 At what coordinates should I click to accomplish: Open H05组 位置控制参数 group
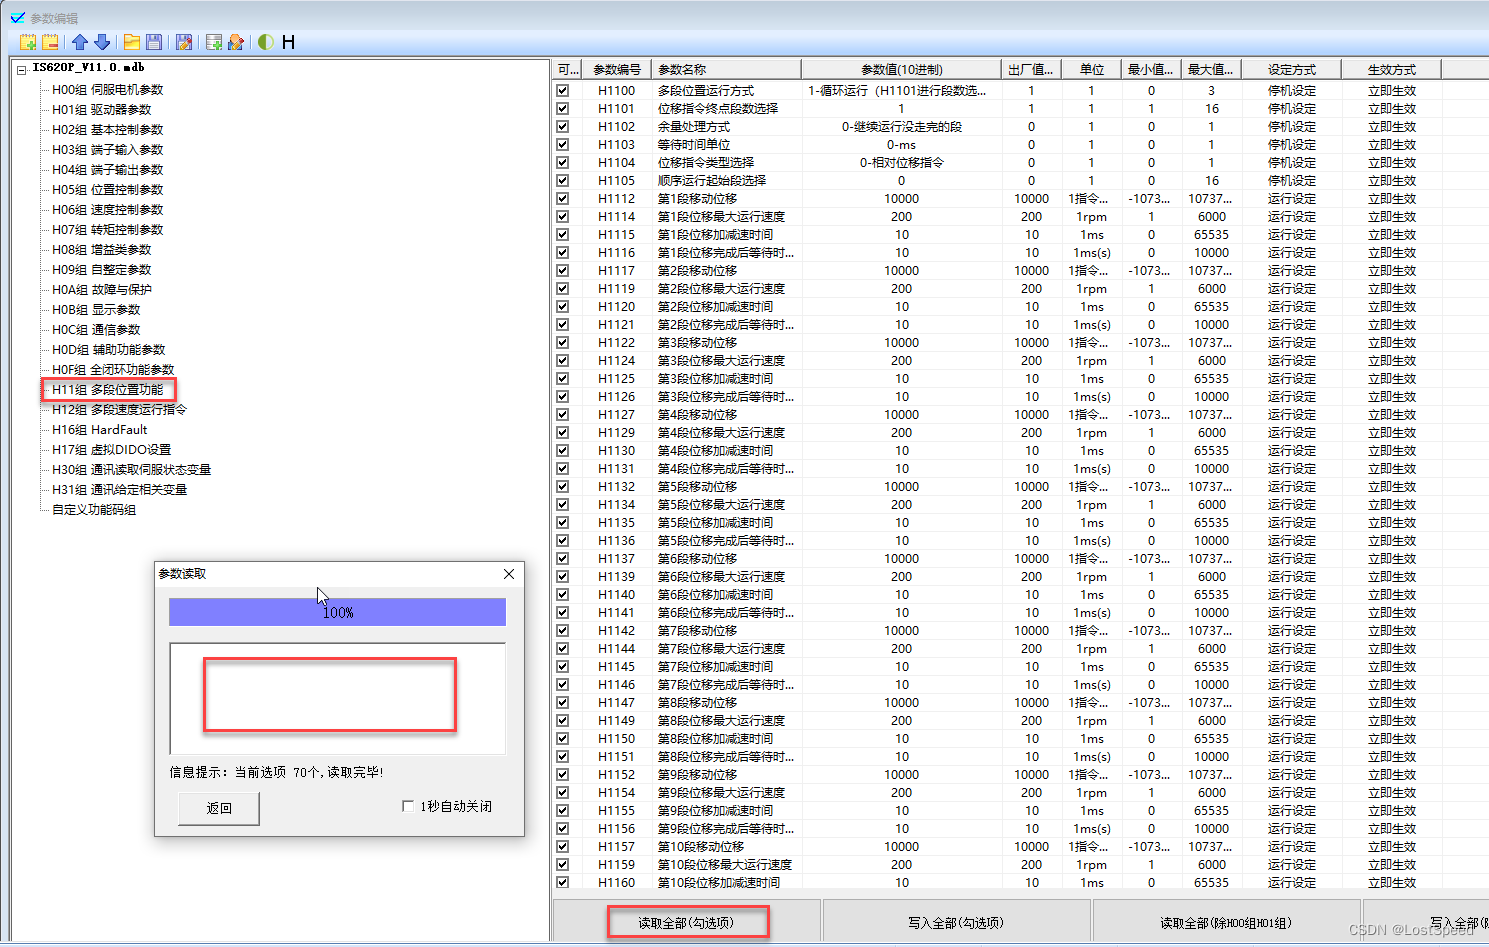point(108,190)
